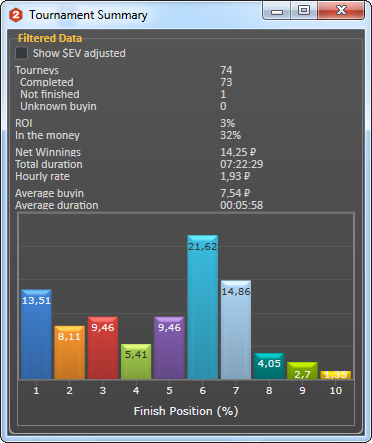Click the Finish Position (%) axis title
Screen dimensions: 372x443
coord(186,411)
